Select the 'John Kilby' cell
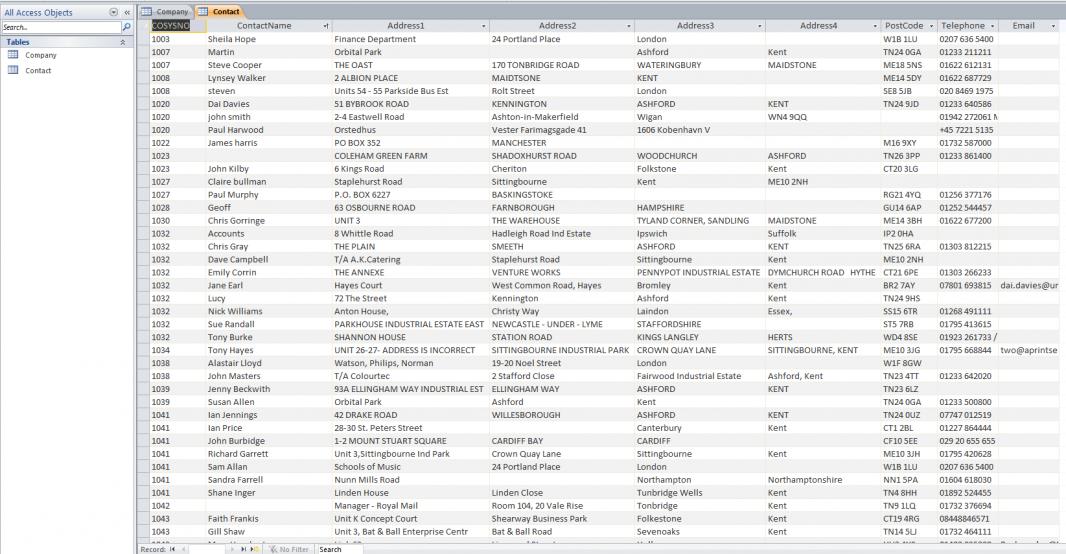Viewport: 1066px width, 554px height. 268,169
